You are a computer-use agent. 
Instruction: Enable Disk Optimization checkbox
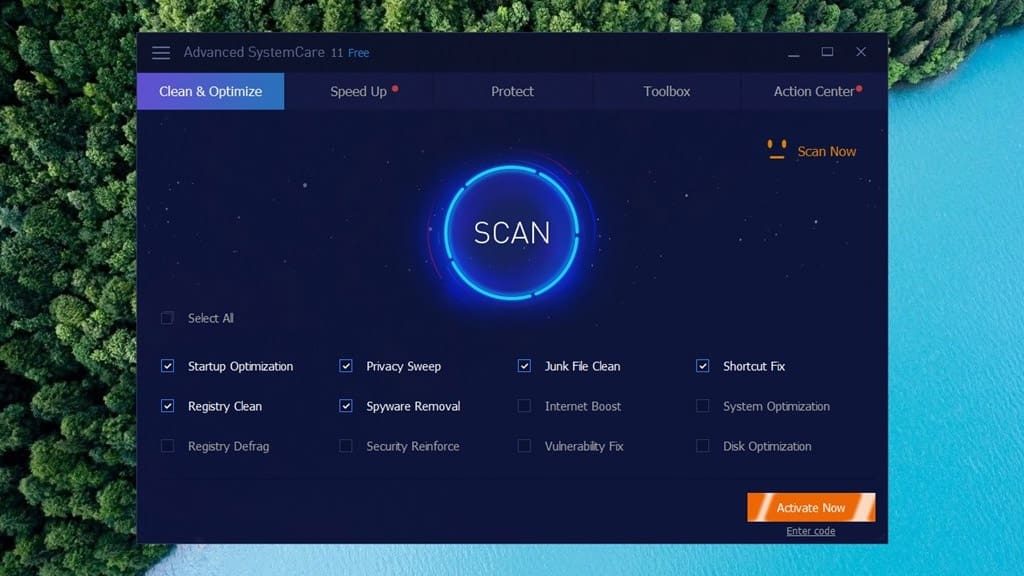703,446
